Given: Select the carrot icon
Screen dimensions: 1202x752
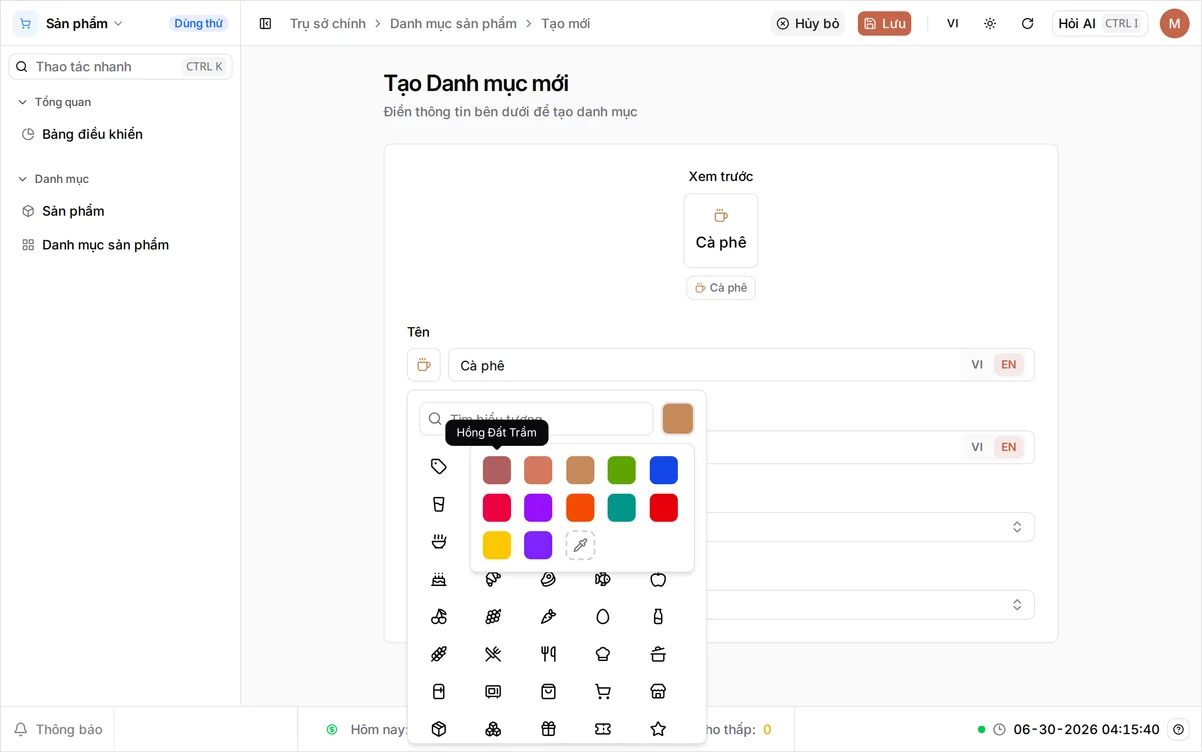Looking at the screenshot, I should tap(548, 616).
